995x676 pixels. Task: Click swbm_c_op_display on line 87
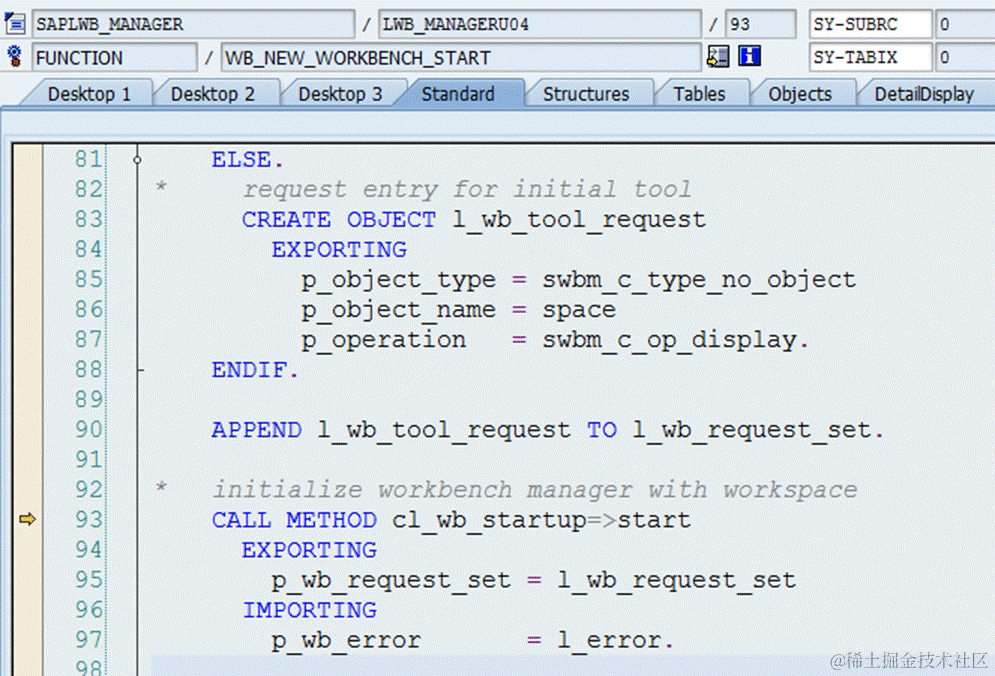669,340
